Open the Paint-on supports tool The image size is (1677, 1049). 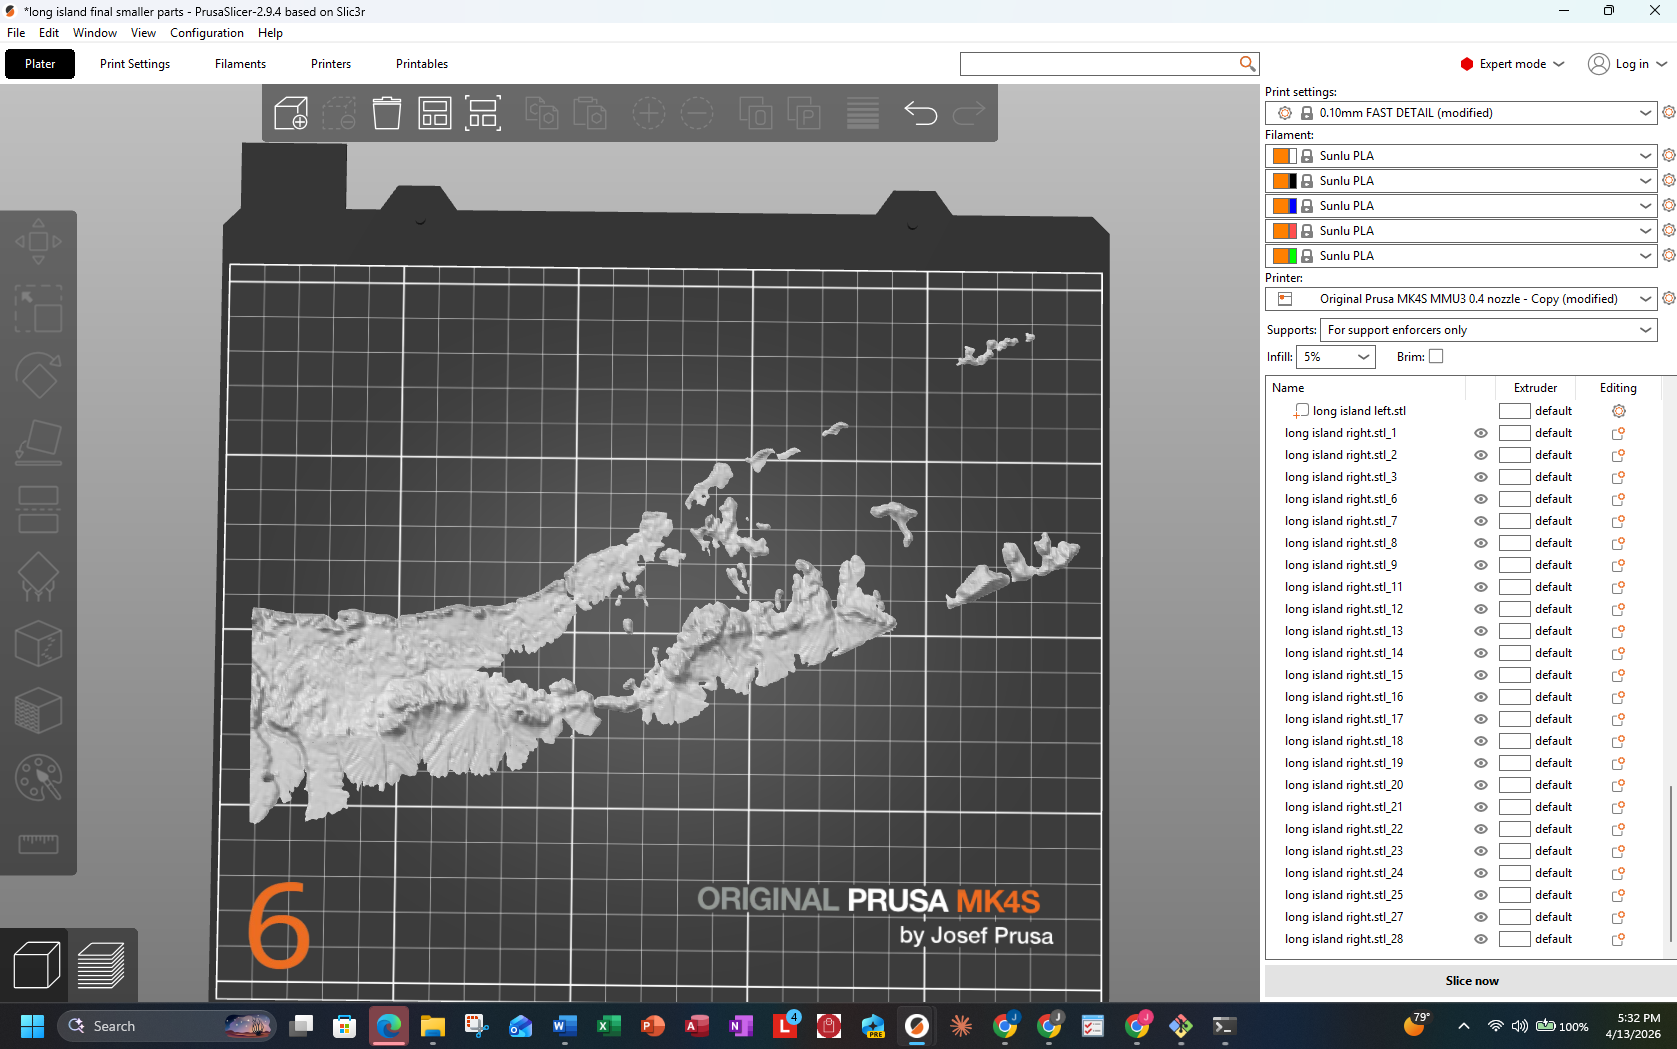pyautogui.click(x=38, y=576)
